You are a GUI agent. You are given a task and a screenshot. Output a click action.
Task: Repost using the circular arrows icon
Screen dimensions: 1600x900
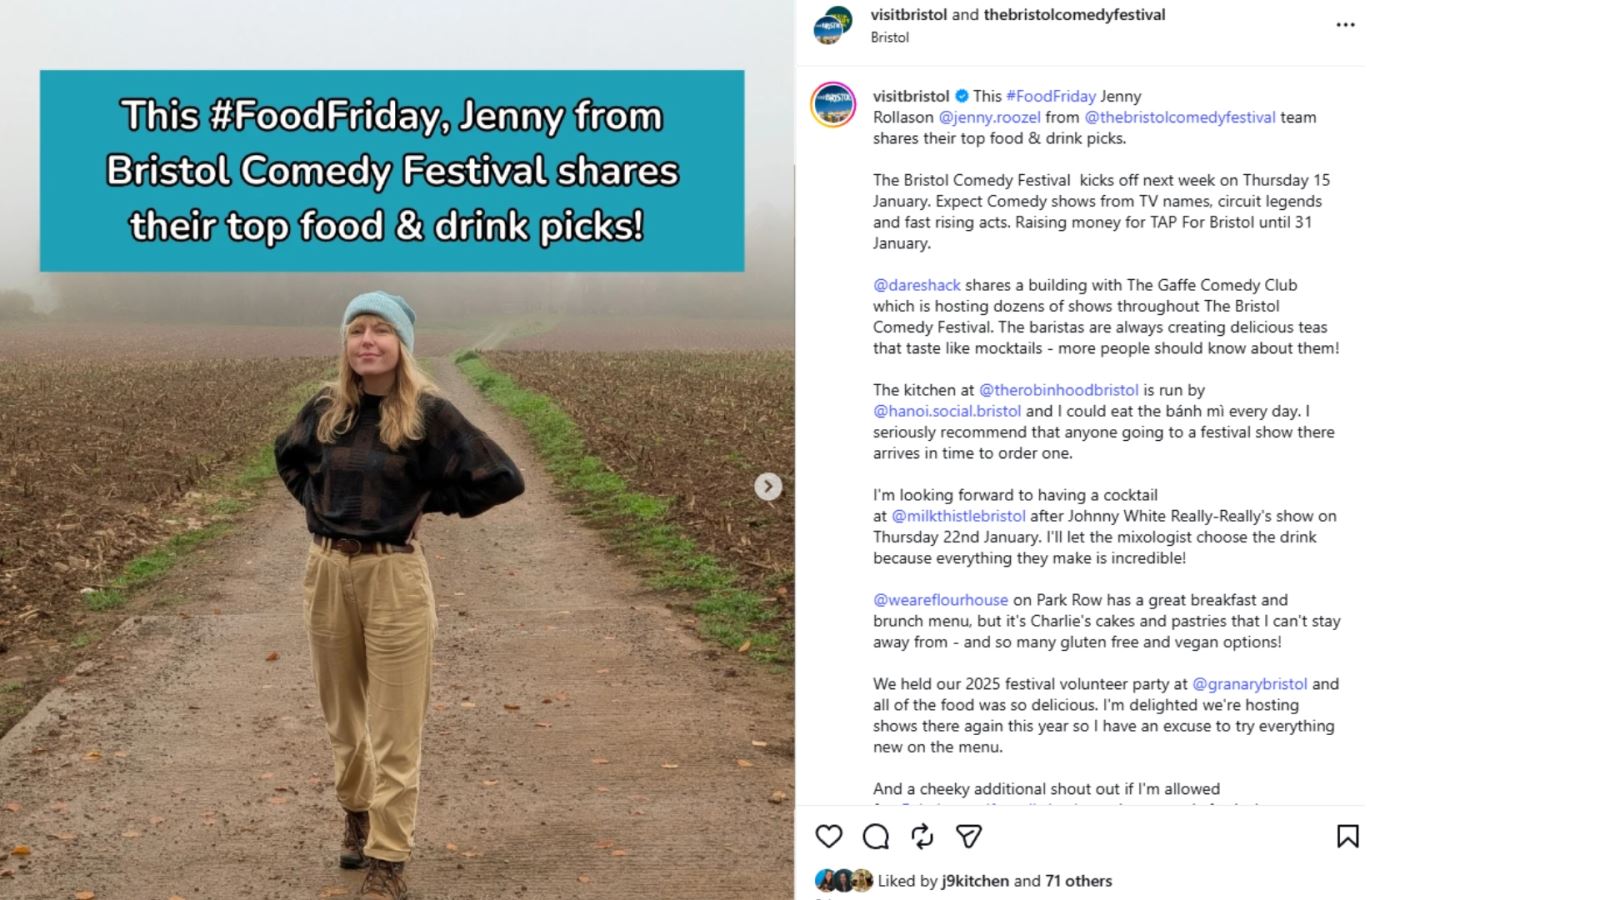click(922, 836)
